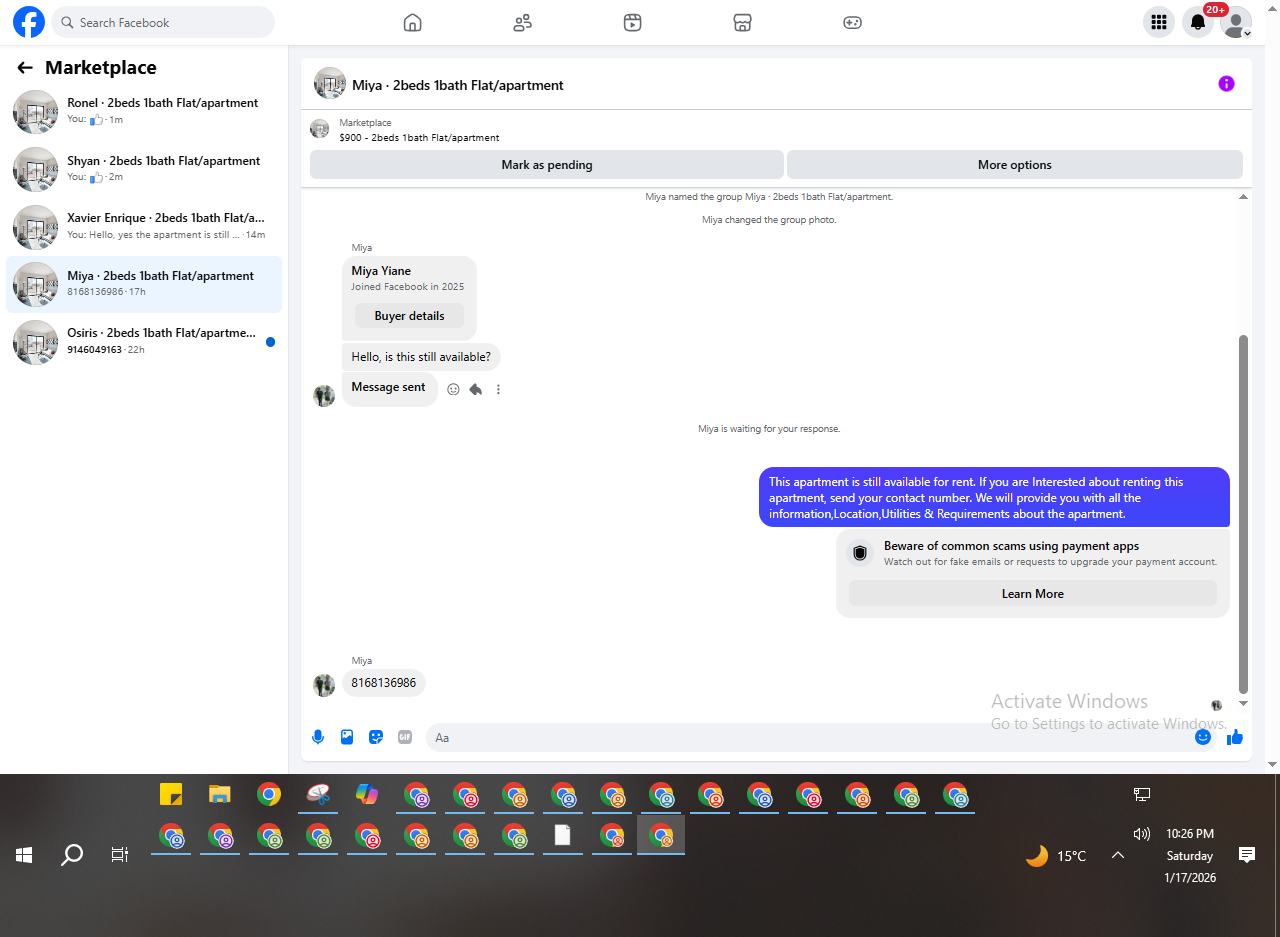Go back with the Marketplace arrow
This screenshot has width=1280, height=937.
click(25, 68)
